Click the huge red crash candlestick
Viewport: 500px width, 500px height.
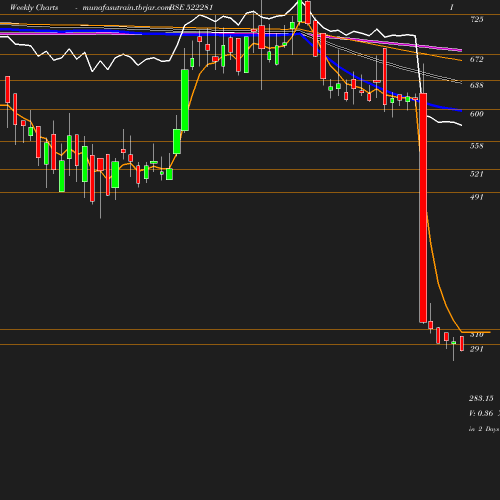[423, 208]
